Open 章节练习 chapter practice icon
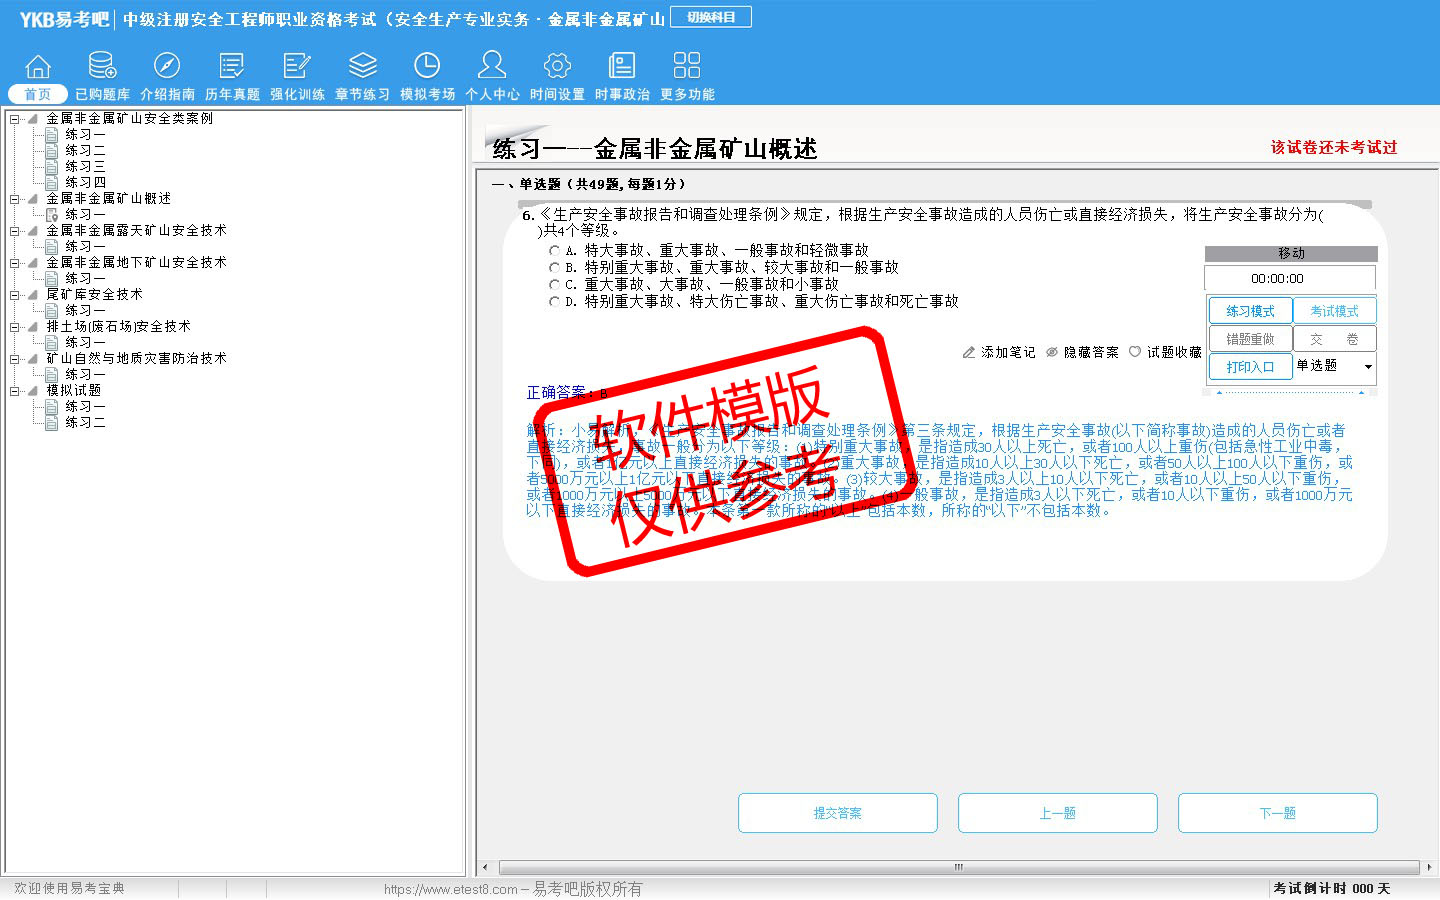 click(362, 67)
